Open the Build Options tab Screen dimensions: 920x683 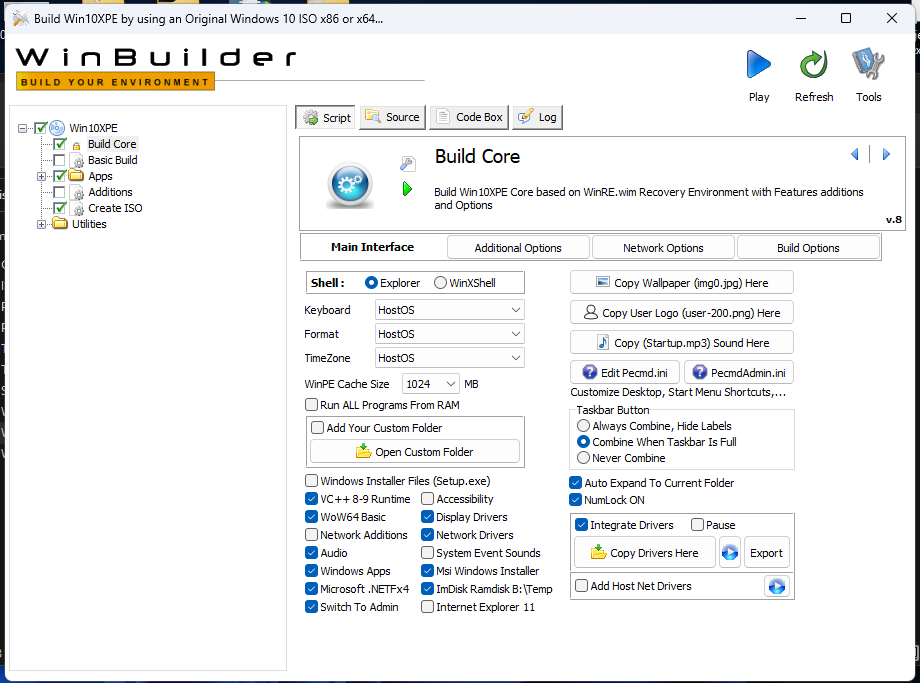(x=808, y=248)
